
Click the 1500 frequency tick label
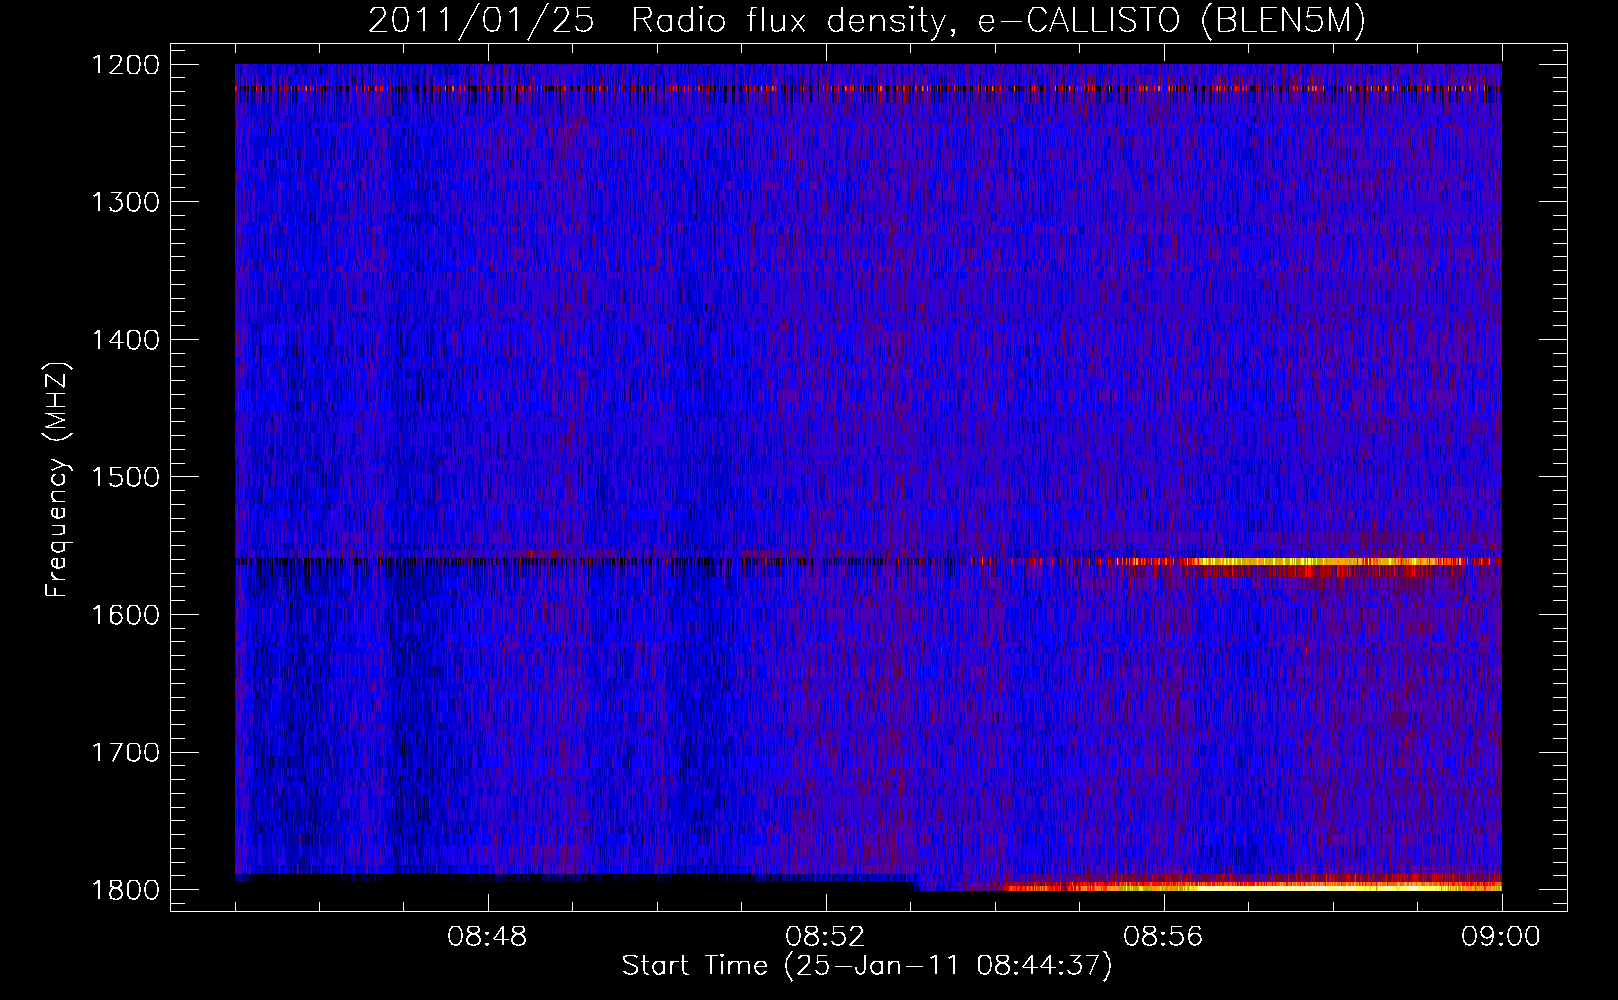(x=126, y=477)
